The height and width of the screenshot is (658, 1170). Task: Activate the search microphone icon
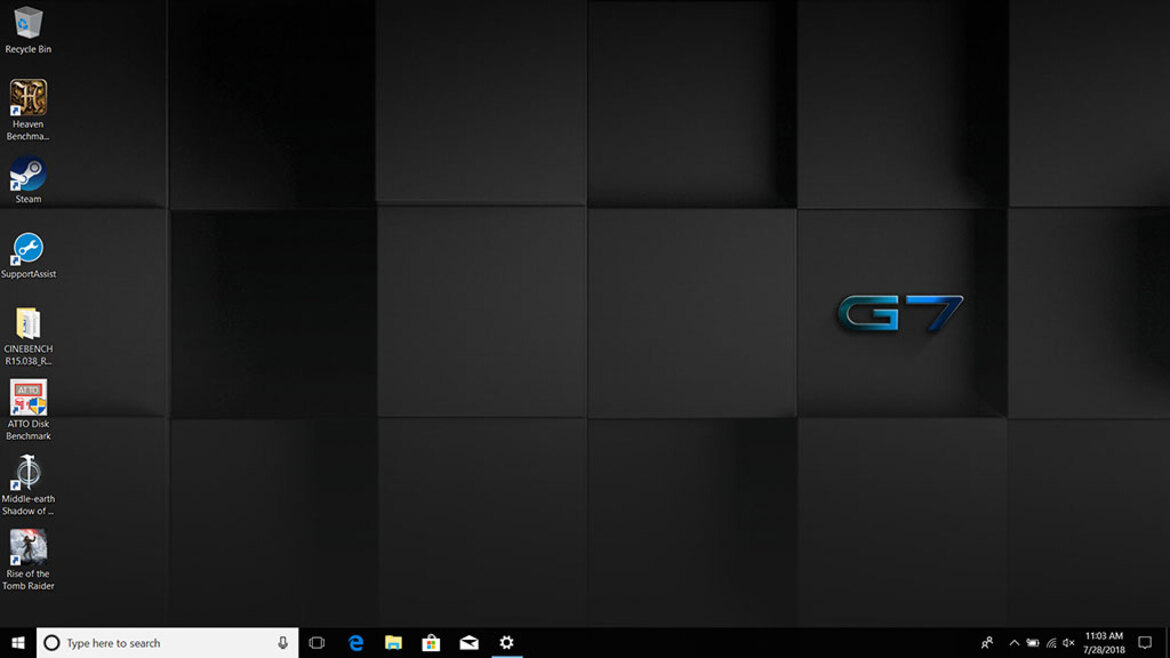283,642
